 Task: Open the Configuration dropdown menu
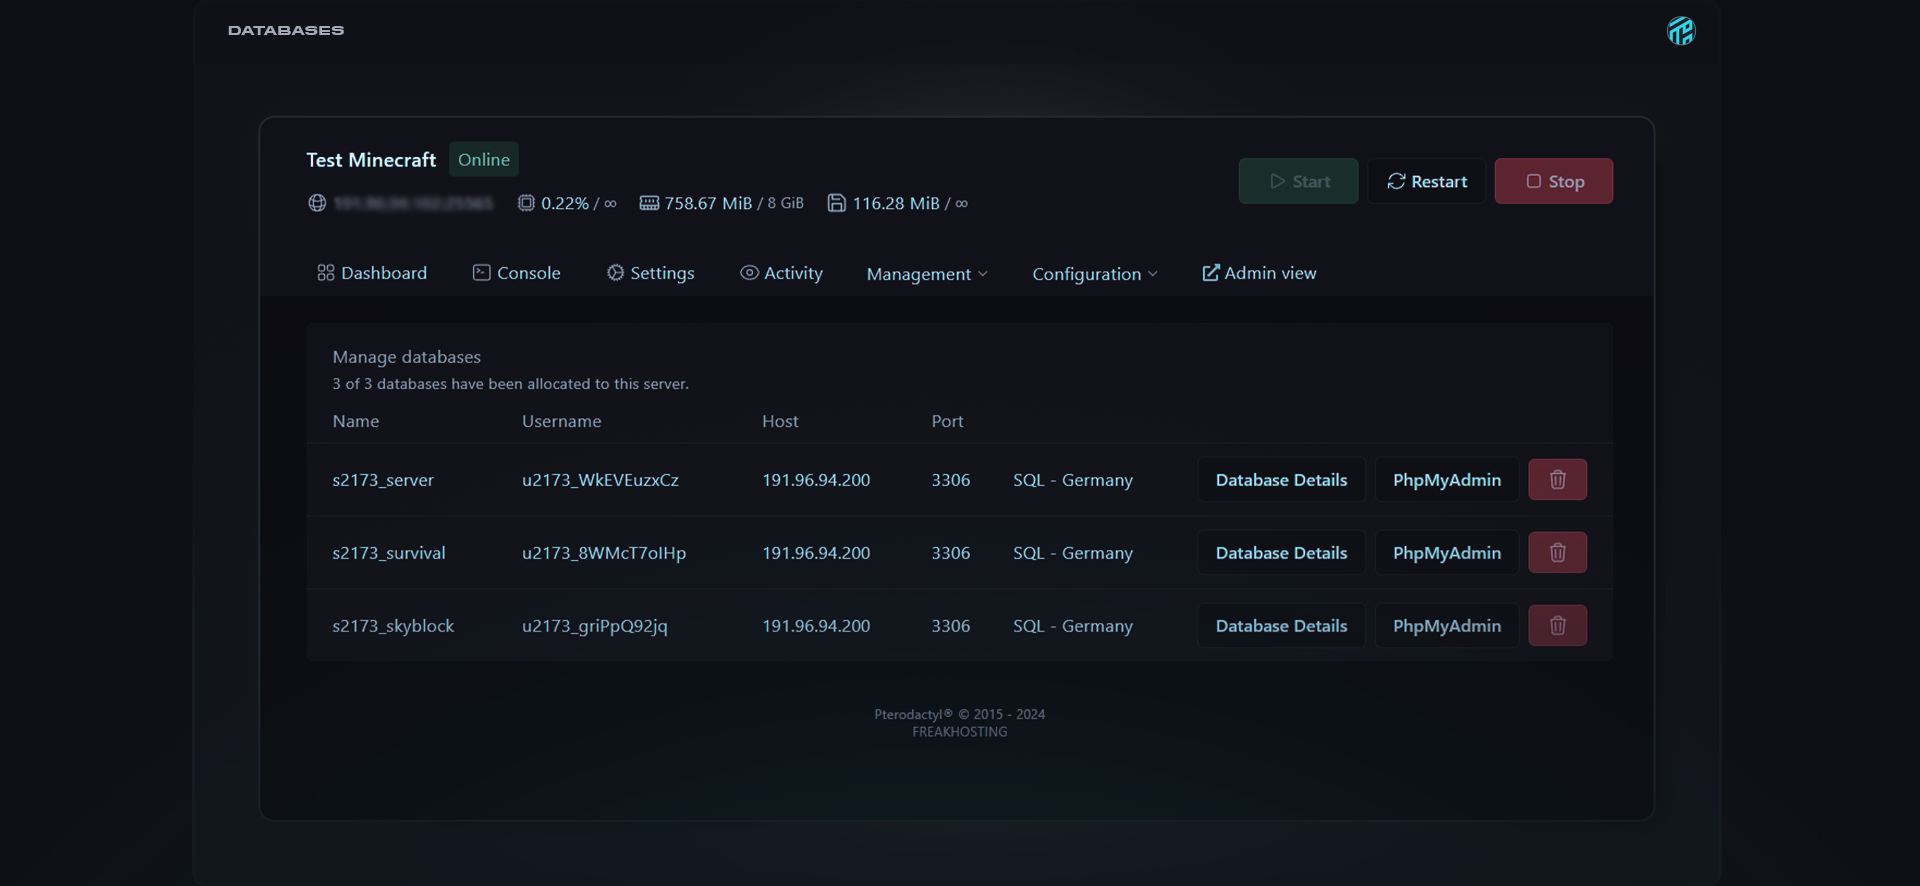[x=1095, y=274]
